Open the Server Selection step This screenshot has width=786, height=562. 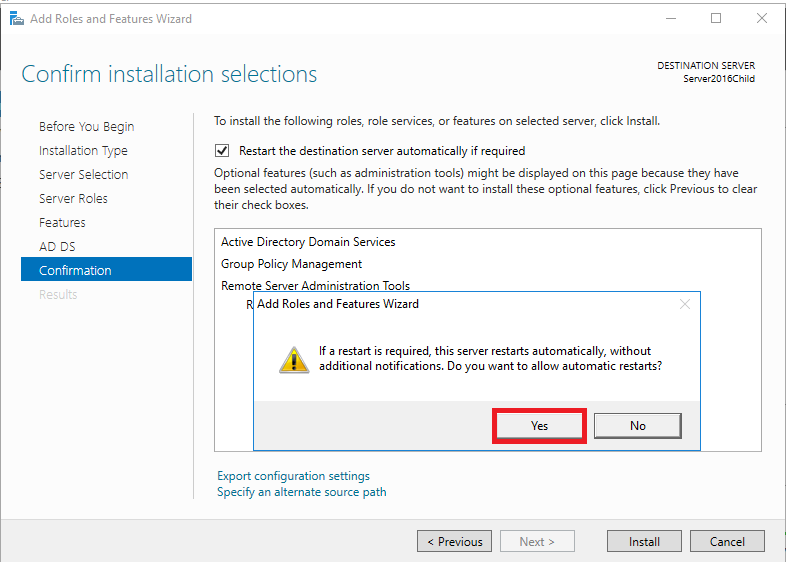point(84,174)
